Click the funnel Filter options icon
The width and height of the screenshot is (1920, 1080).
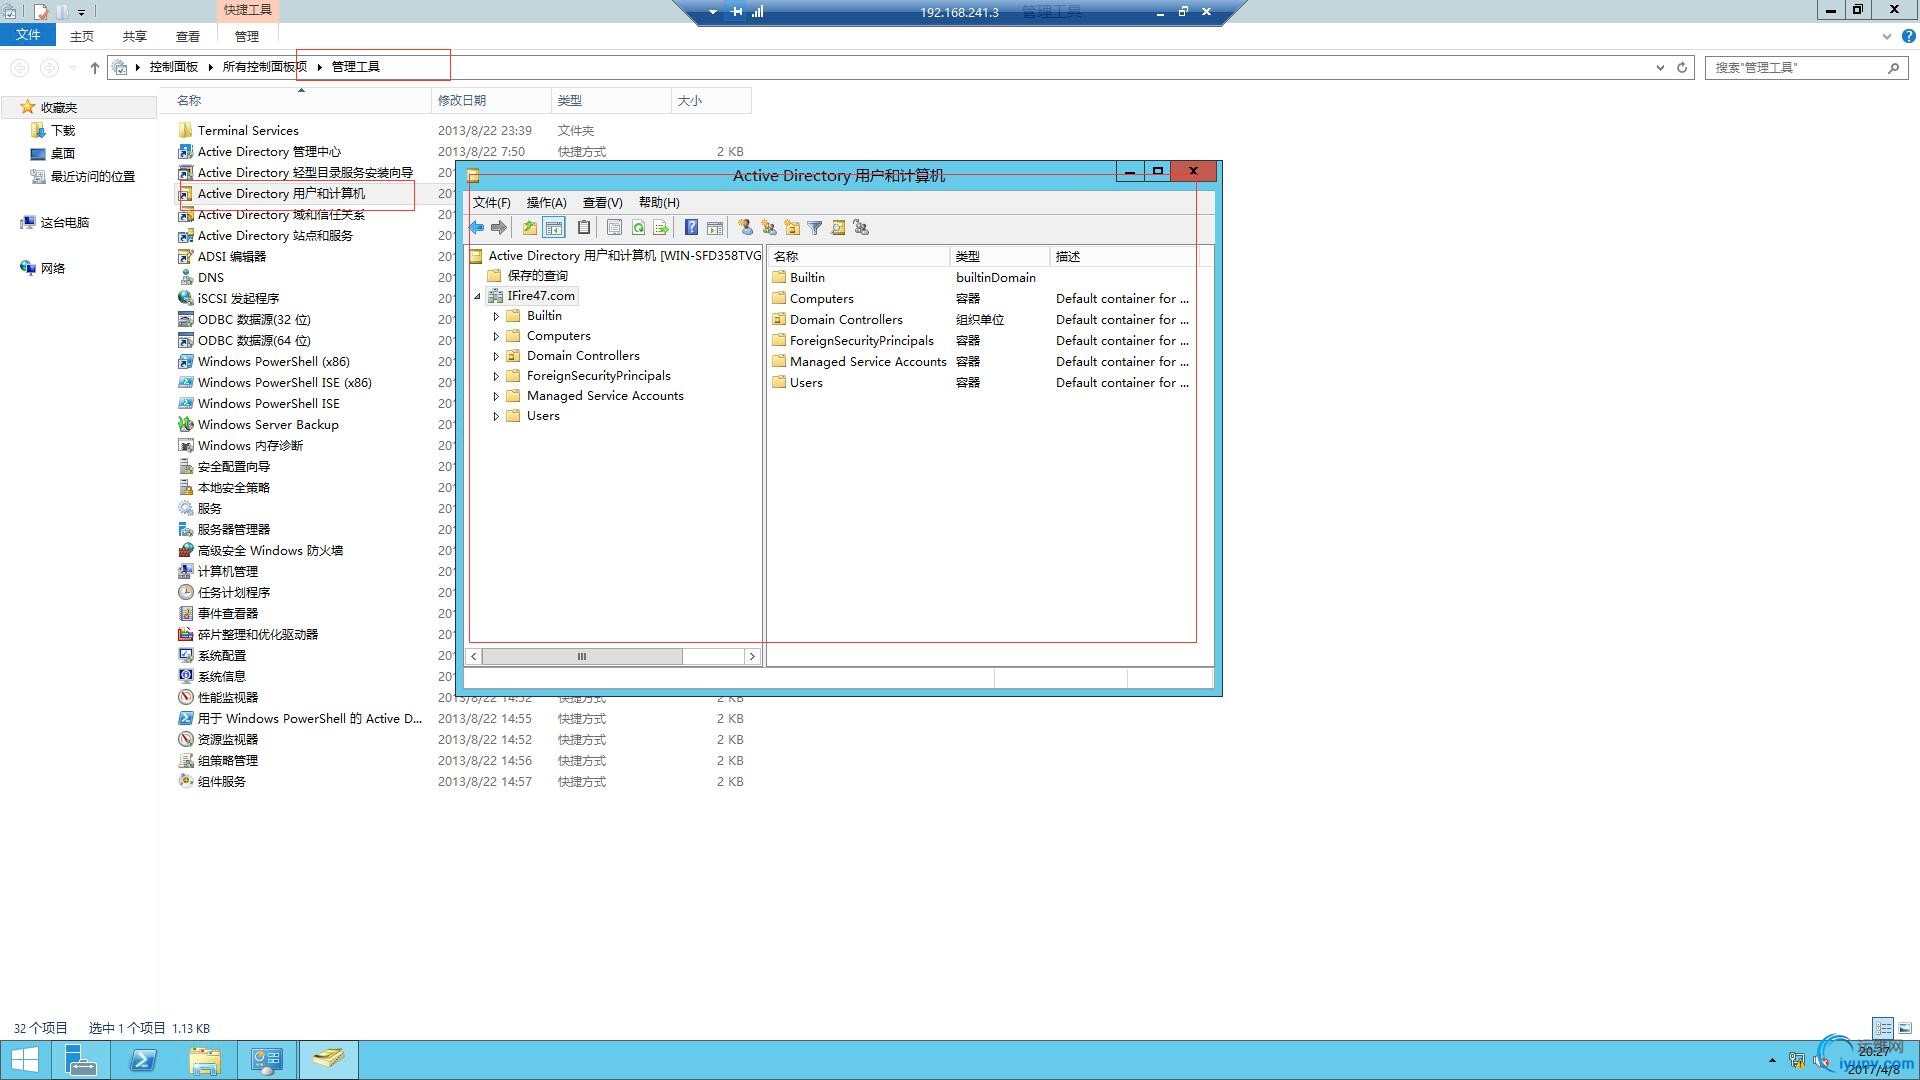[815, 228]
